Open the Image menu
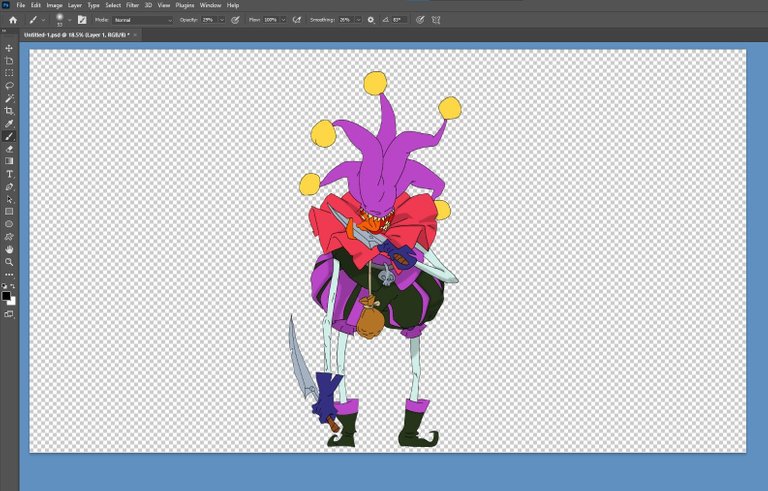This screenshot has height=491, width=768. click(54, 5)
